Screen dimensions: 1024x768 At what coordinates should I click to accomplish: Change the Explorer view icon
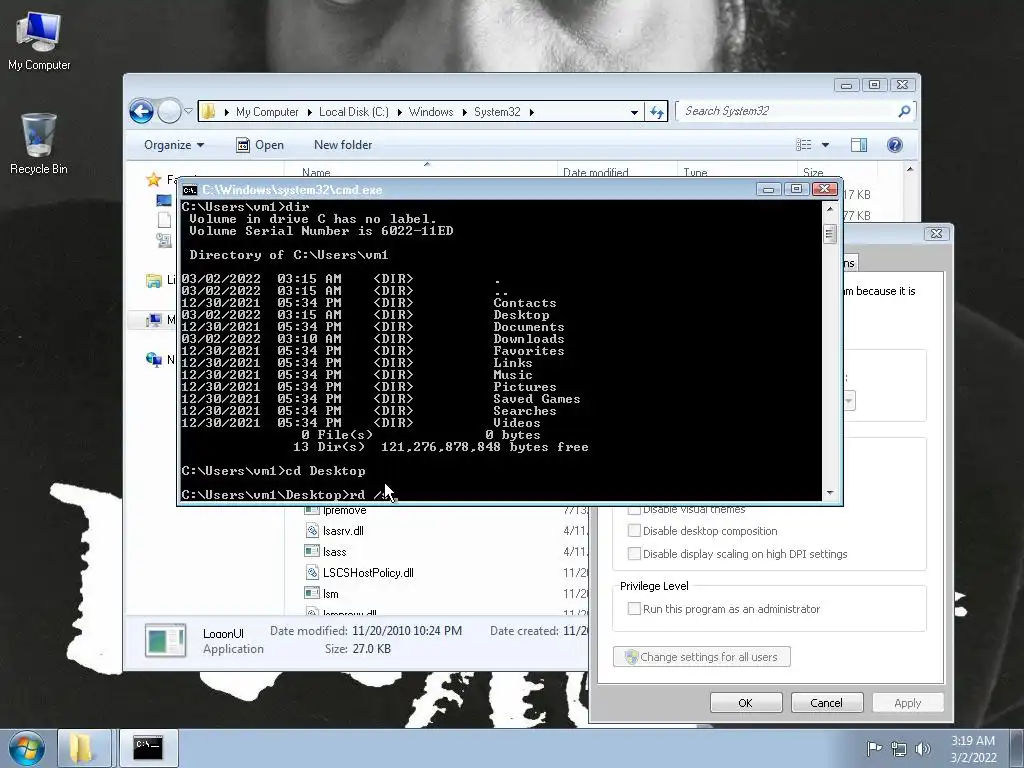pyautogui.click(x=804, y=145)
